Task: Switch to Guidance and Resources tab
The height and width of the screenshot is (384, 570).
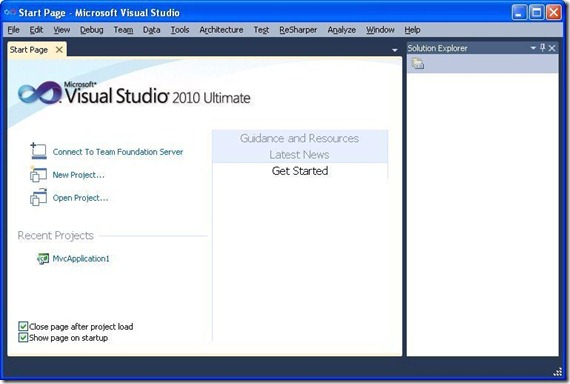Action: (300, 138)
